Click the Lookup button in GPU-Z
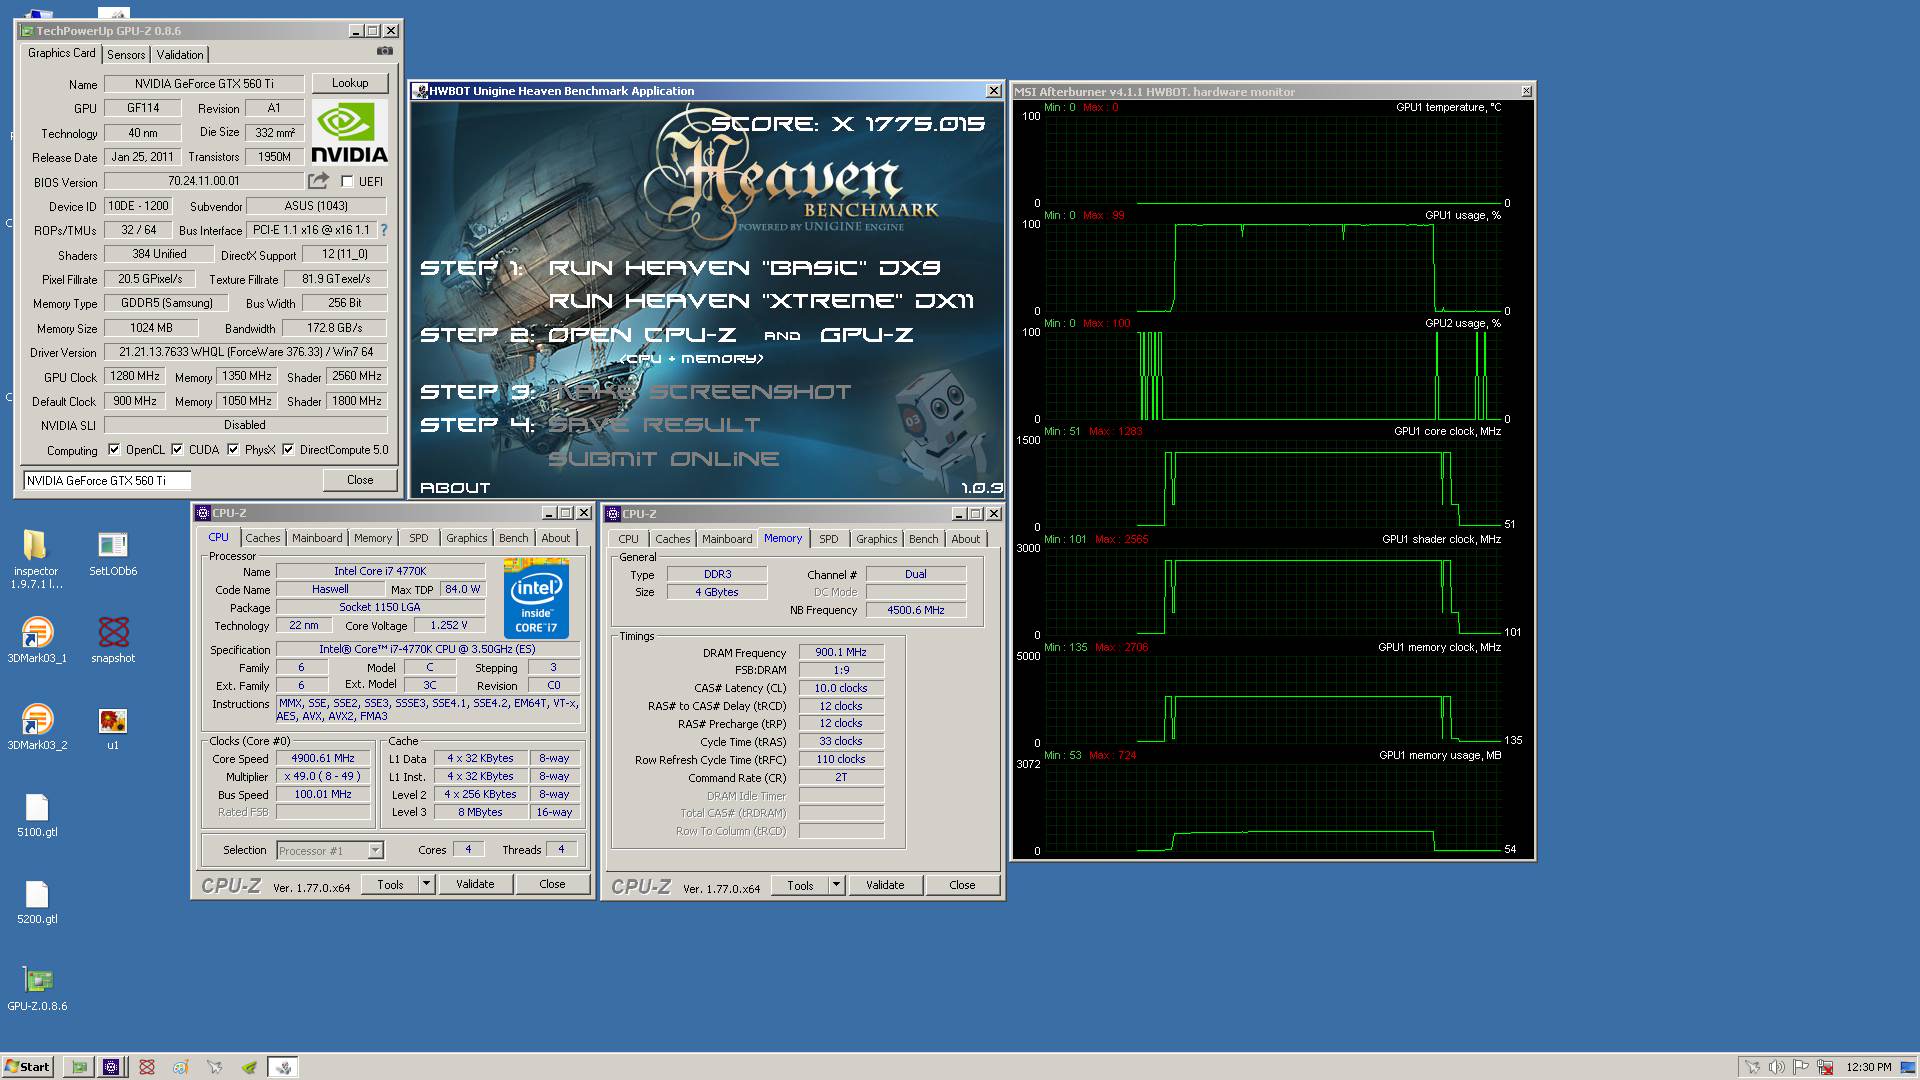Screen dimensions: 1920x1080 350,83
